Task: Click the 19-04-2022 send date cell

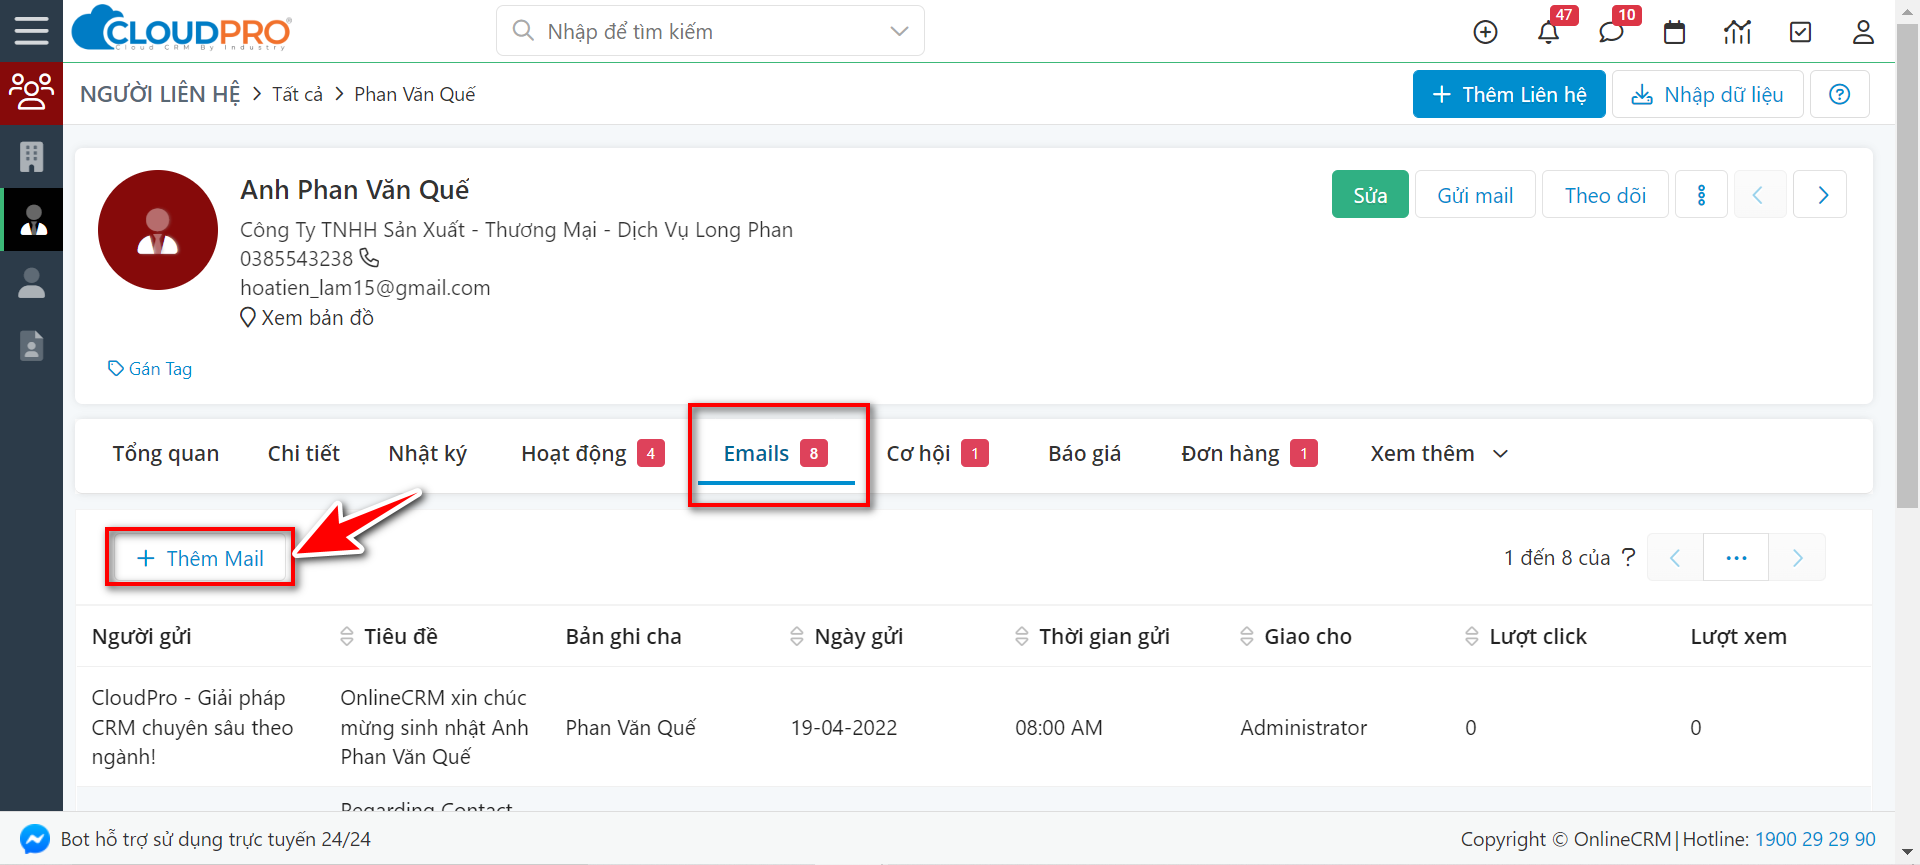Action: tap(844, 728)
